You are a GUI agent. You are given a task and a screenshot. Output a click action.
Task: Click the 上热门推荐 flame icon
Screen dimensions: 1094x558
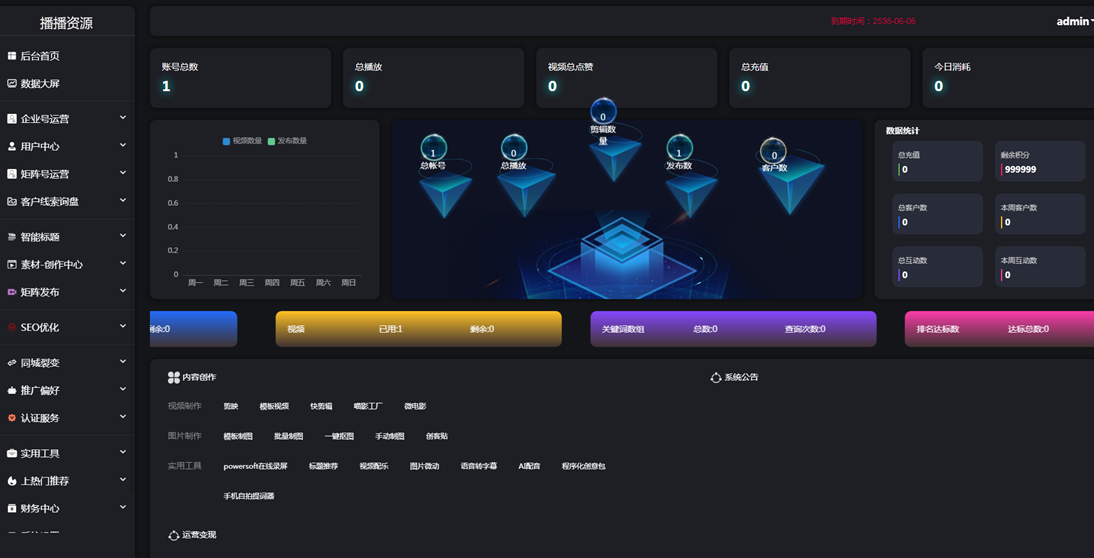[12, 481]
